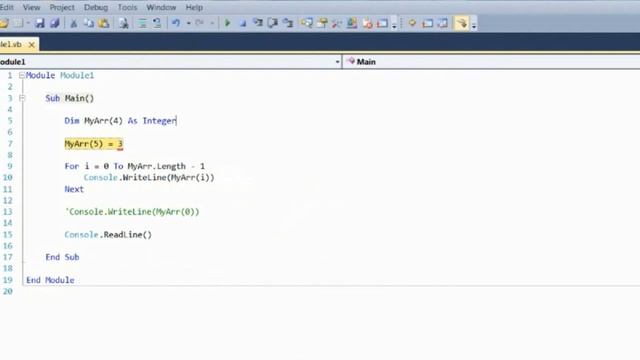Click the Save All icon
This screenshot has width=640, height=360.
55,23
